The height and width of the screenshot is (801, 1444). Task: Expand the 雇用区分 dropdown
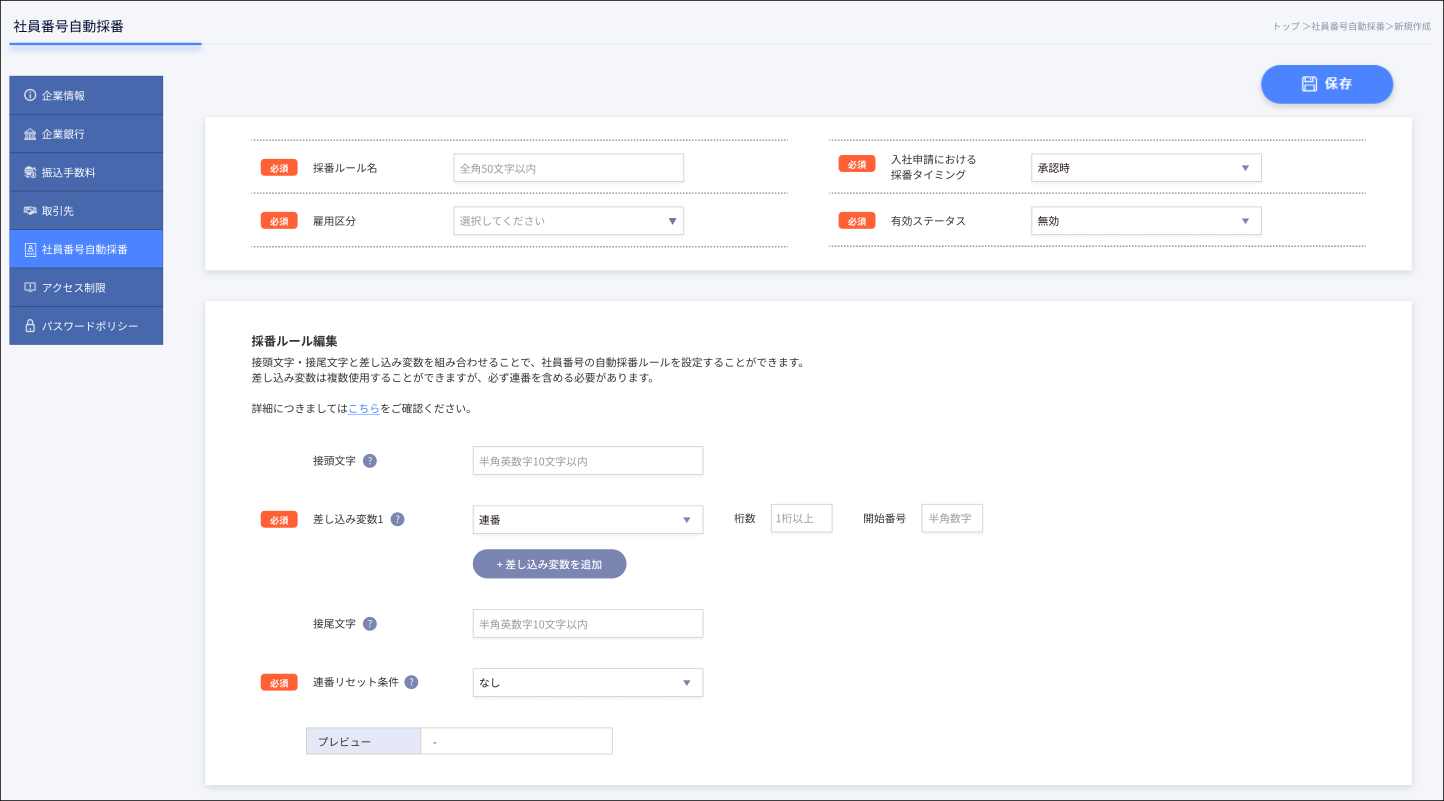click(x=568, y=221)
